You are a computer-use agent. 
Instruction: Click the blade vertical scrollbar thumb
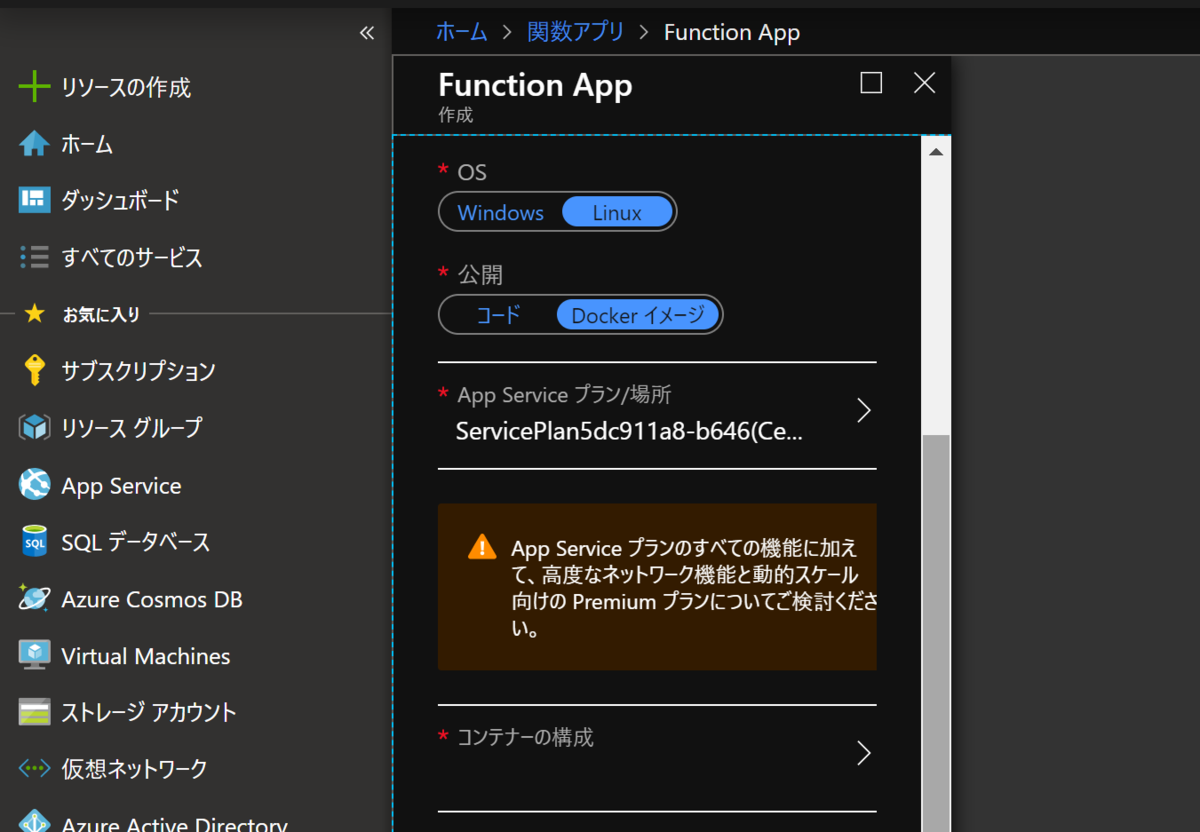[x=936, y=633]
